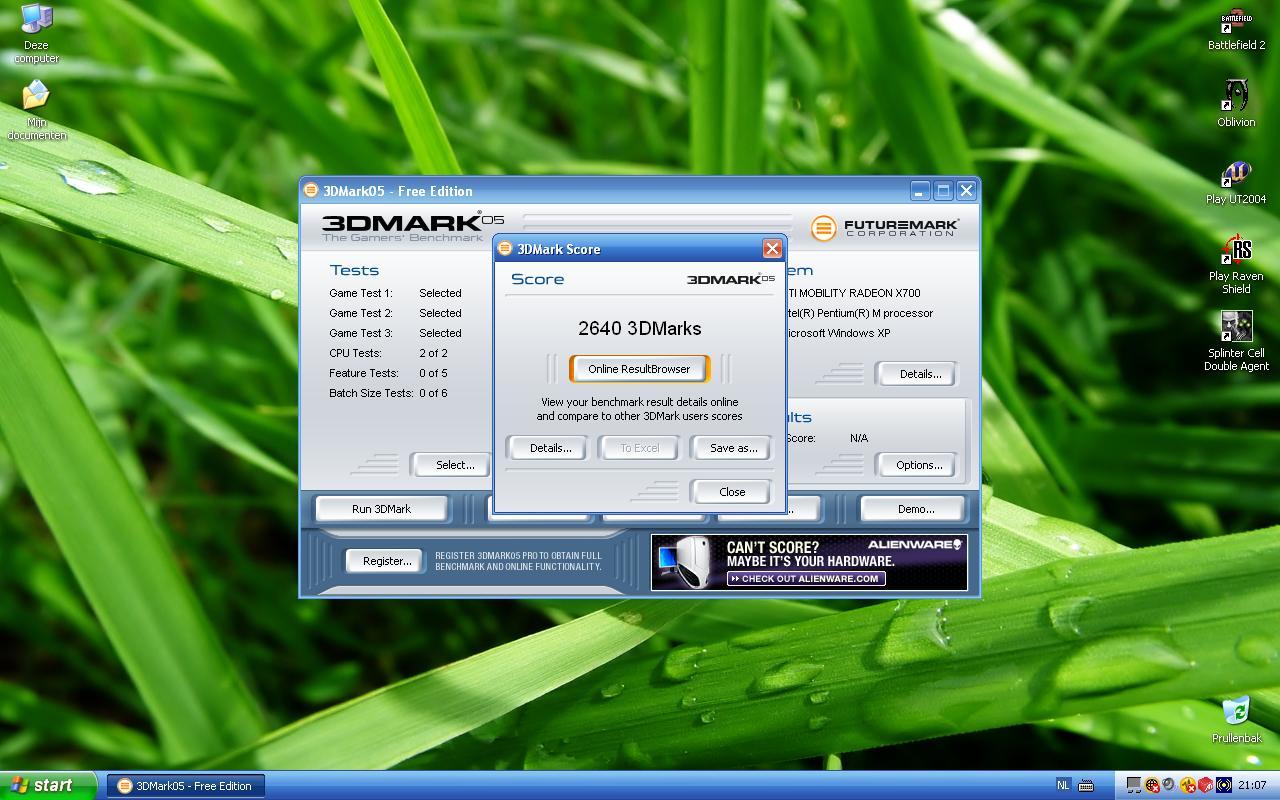Click the "2640 3DMarks" score text
This screenshot has width=1280, height=800.
pyautogui.click(x=639, y=328)
